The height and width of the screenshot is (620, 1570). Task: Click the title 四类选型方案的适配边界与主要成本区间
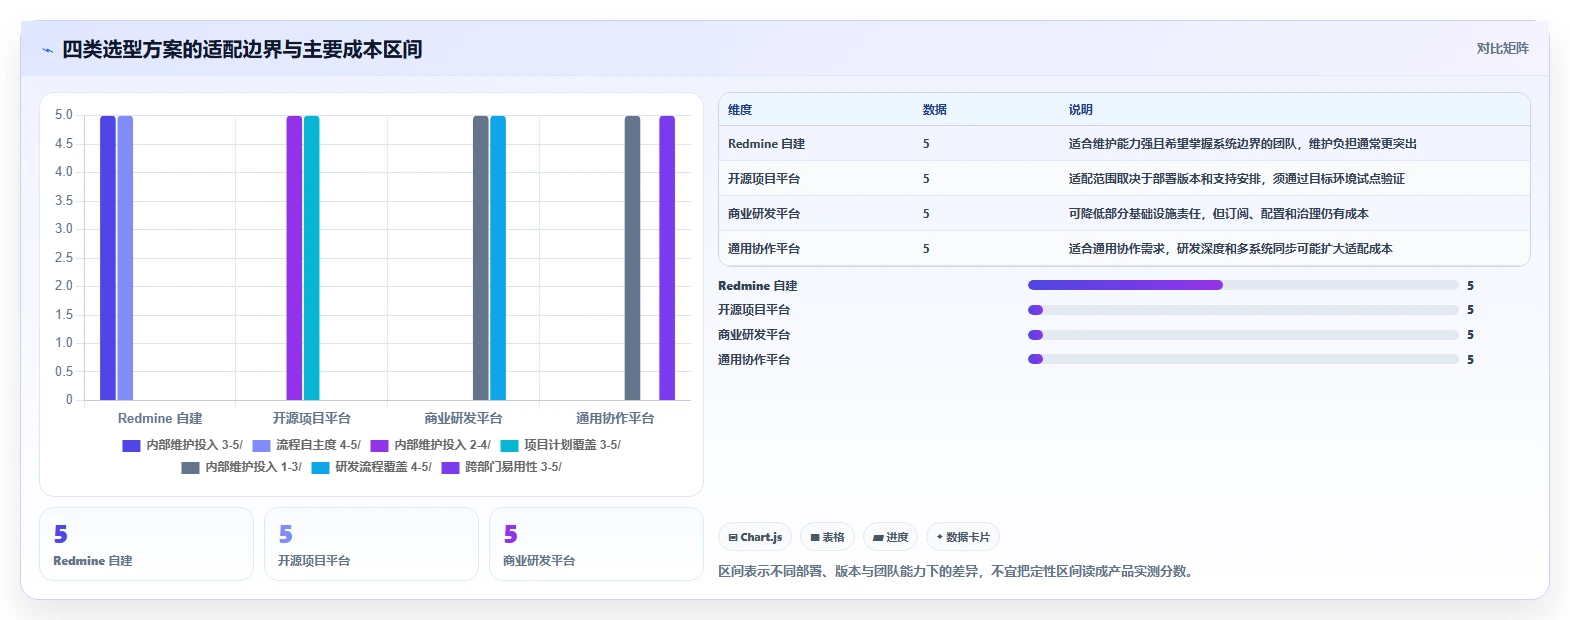(x=242, y=49)
